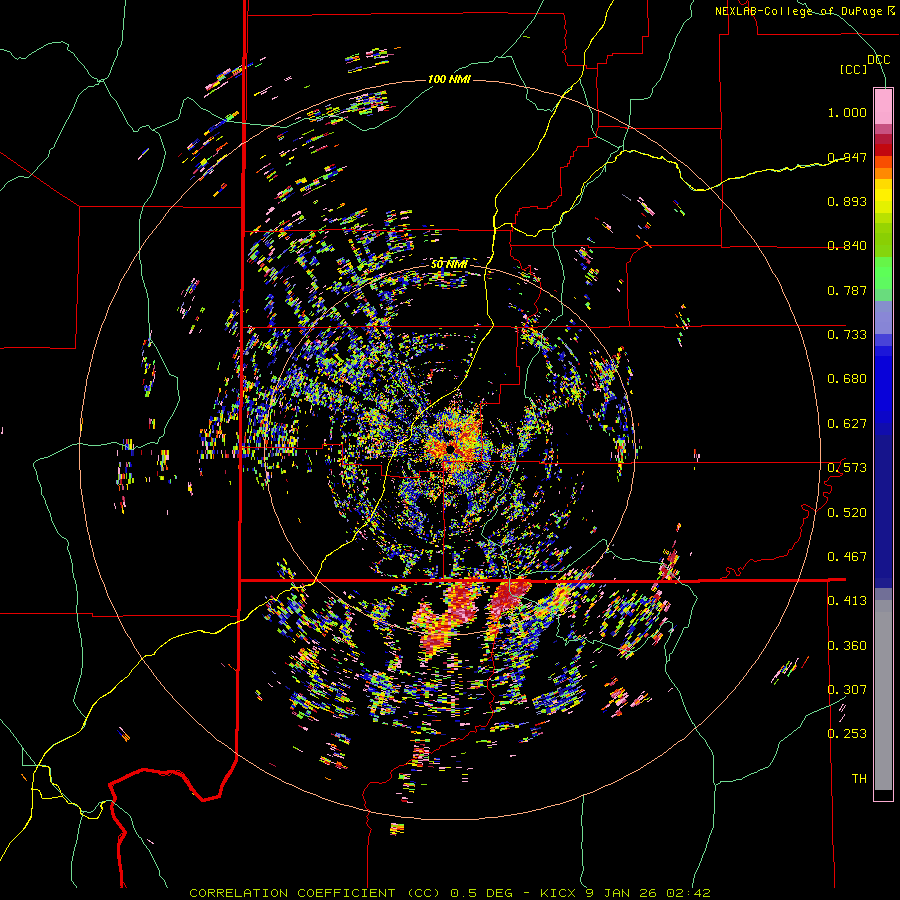Click the 0.787 scale value
The image size is (900, 900).
(847, 290)
